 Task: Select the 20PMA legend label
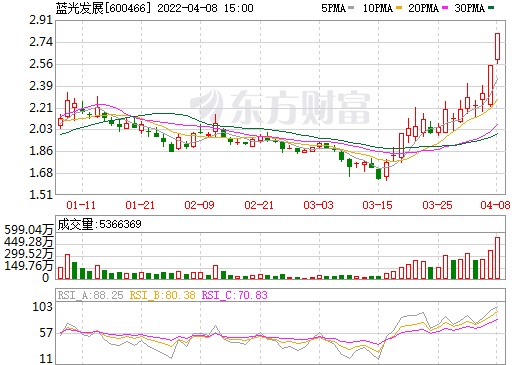[423, 8]
